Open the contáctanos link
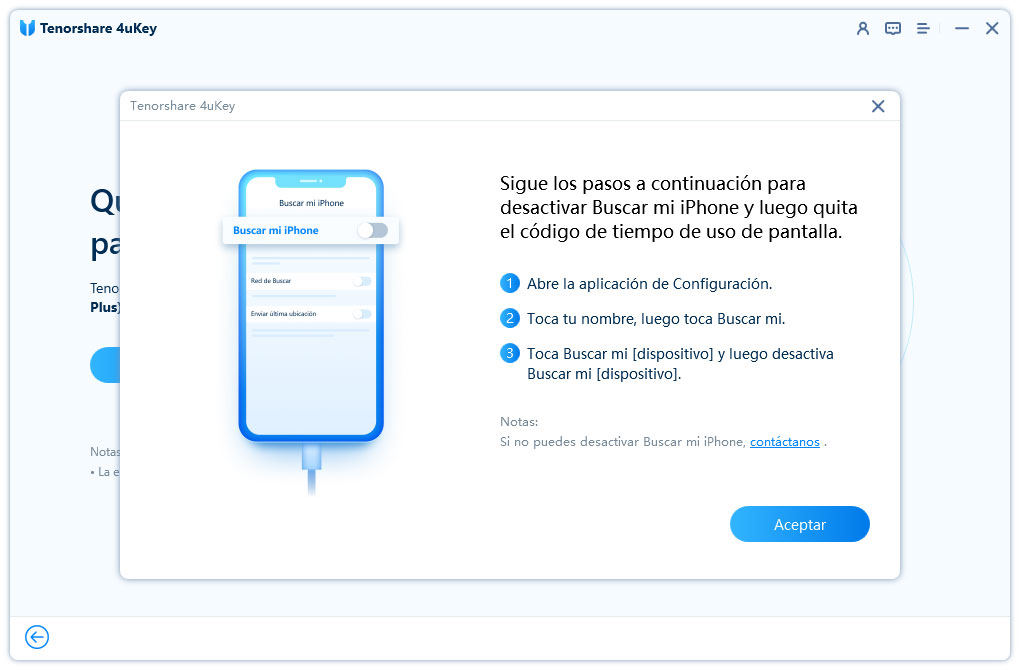Screen dimensions: 1020x670 tap(784, 442)
